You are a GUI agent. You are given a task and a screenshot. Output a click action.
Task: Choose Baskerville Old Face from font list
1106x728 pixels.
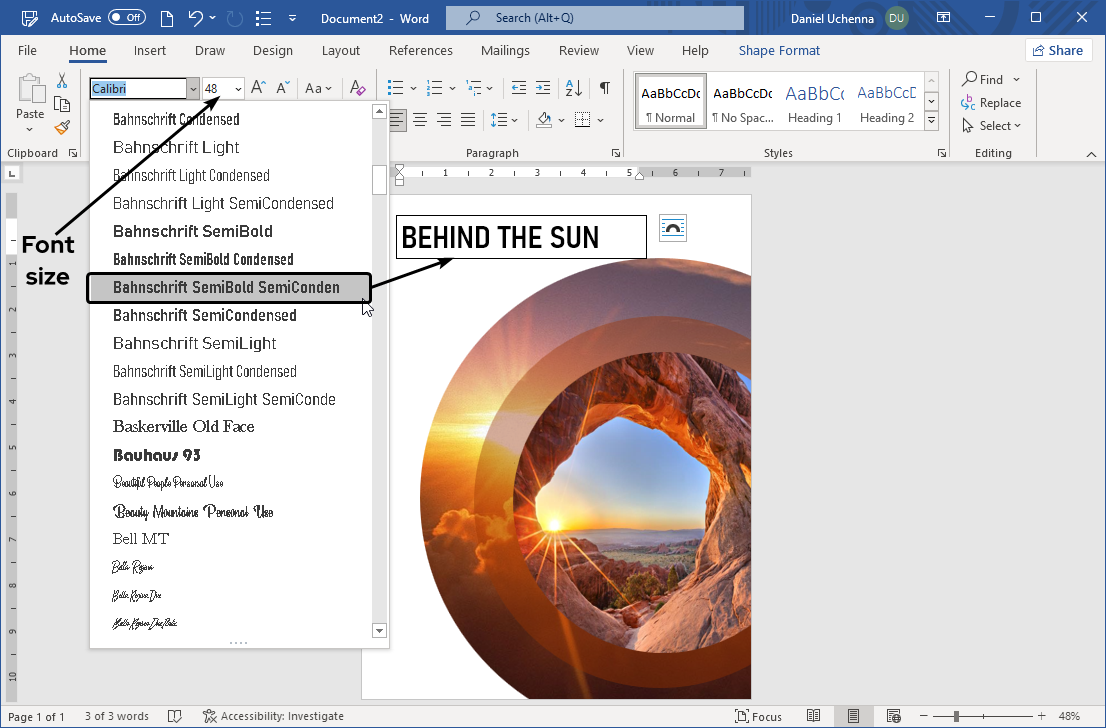tap(184, 427)
